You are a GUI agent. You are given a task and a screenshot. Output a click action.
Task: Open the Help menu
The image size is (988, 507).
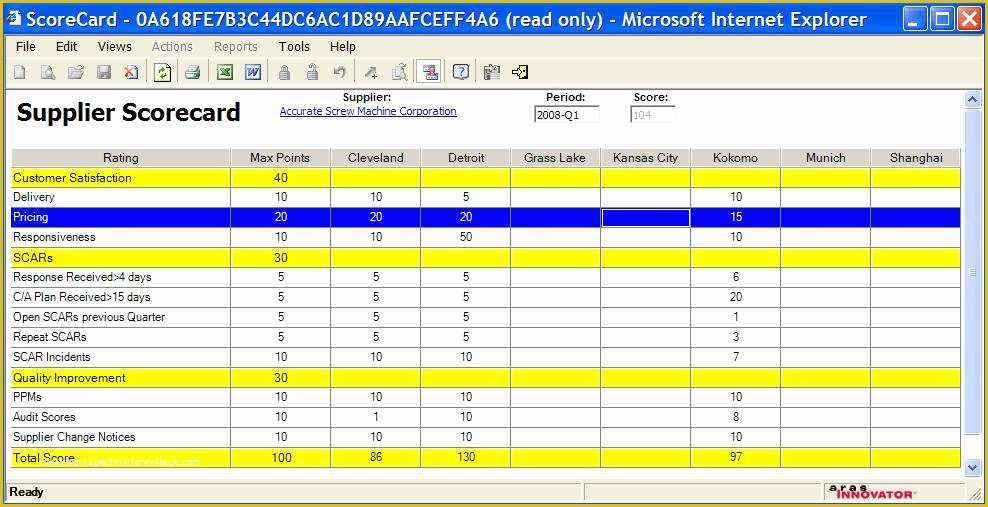[343, 47]
